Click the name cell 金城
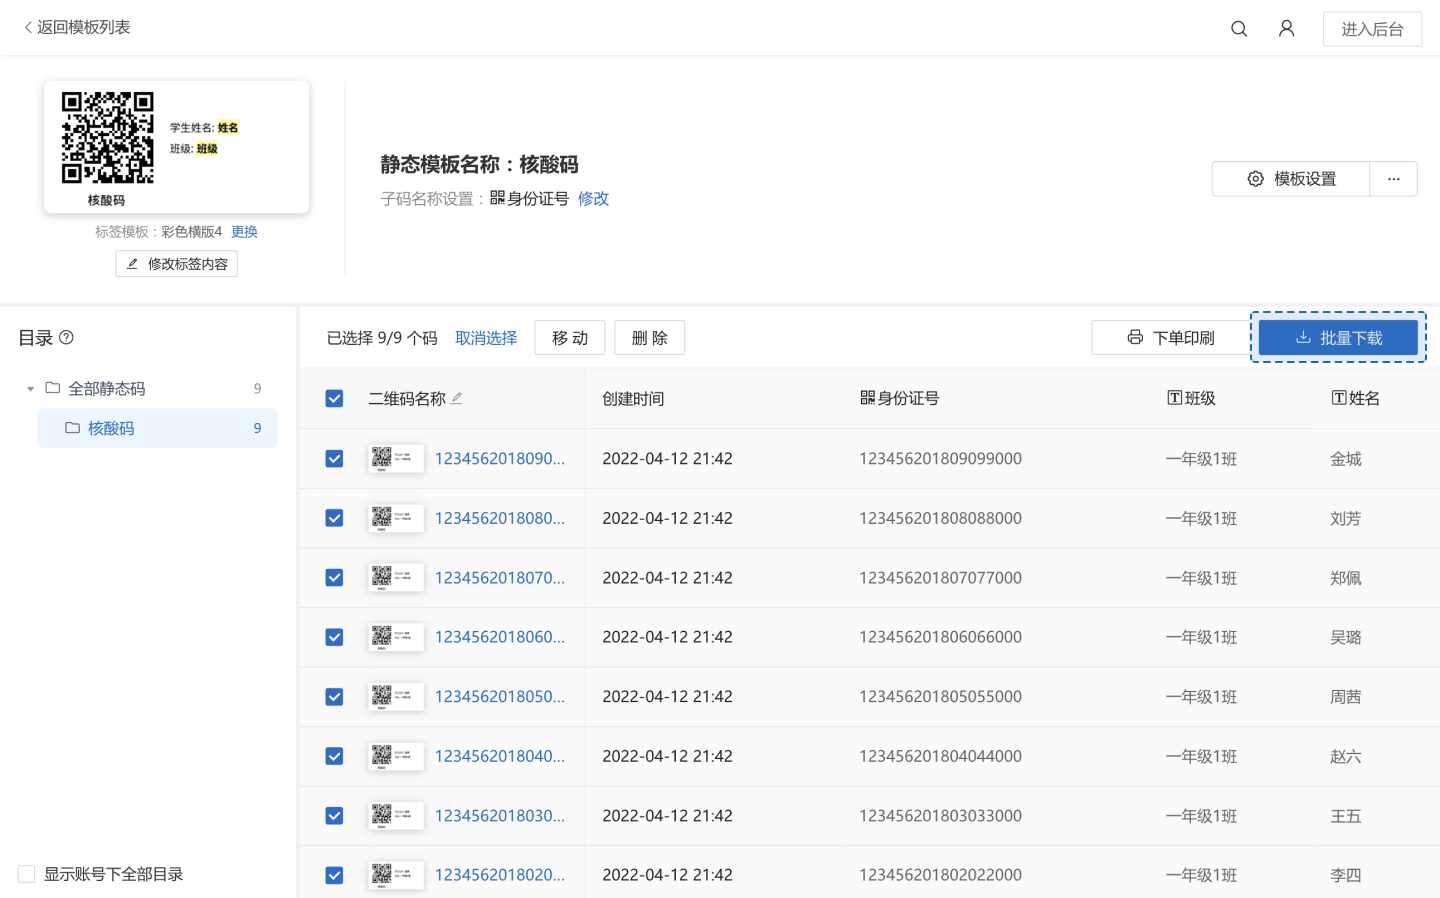 1346,459
